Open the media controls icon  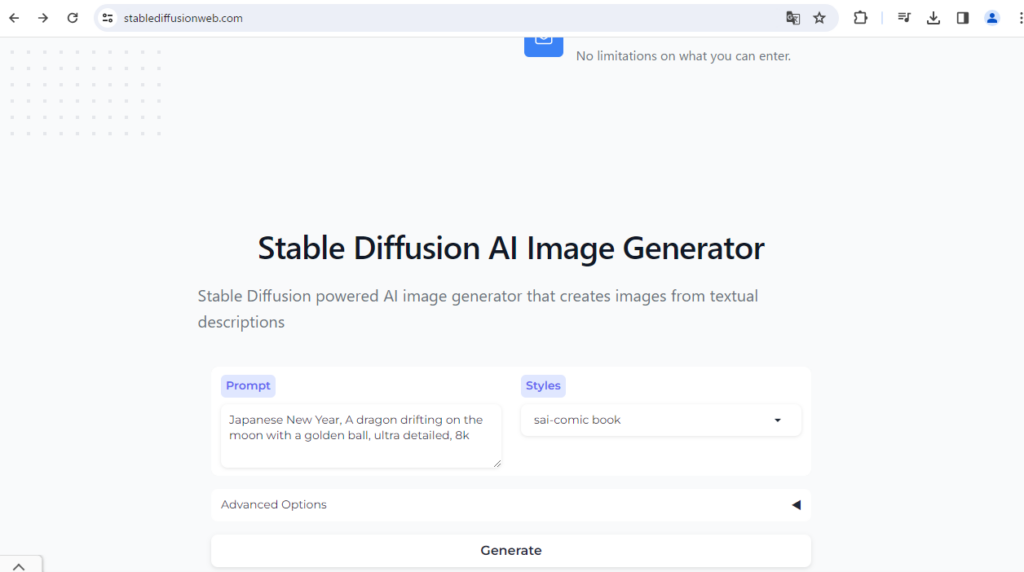pyautogui.click(x=904, y=18)
